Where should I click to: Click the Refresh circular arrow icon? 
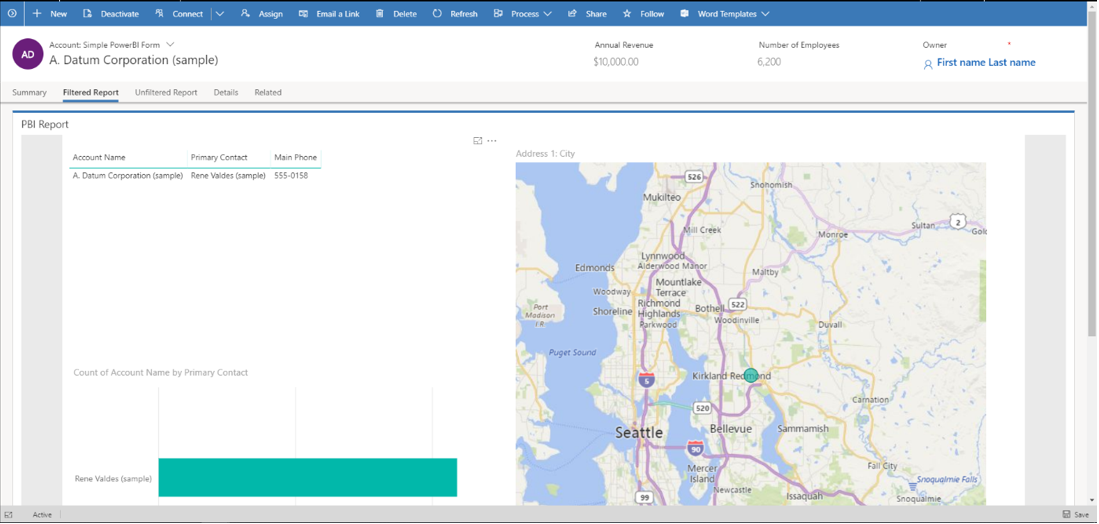(x=437, y=13)
